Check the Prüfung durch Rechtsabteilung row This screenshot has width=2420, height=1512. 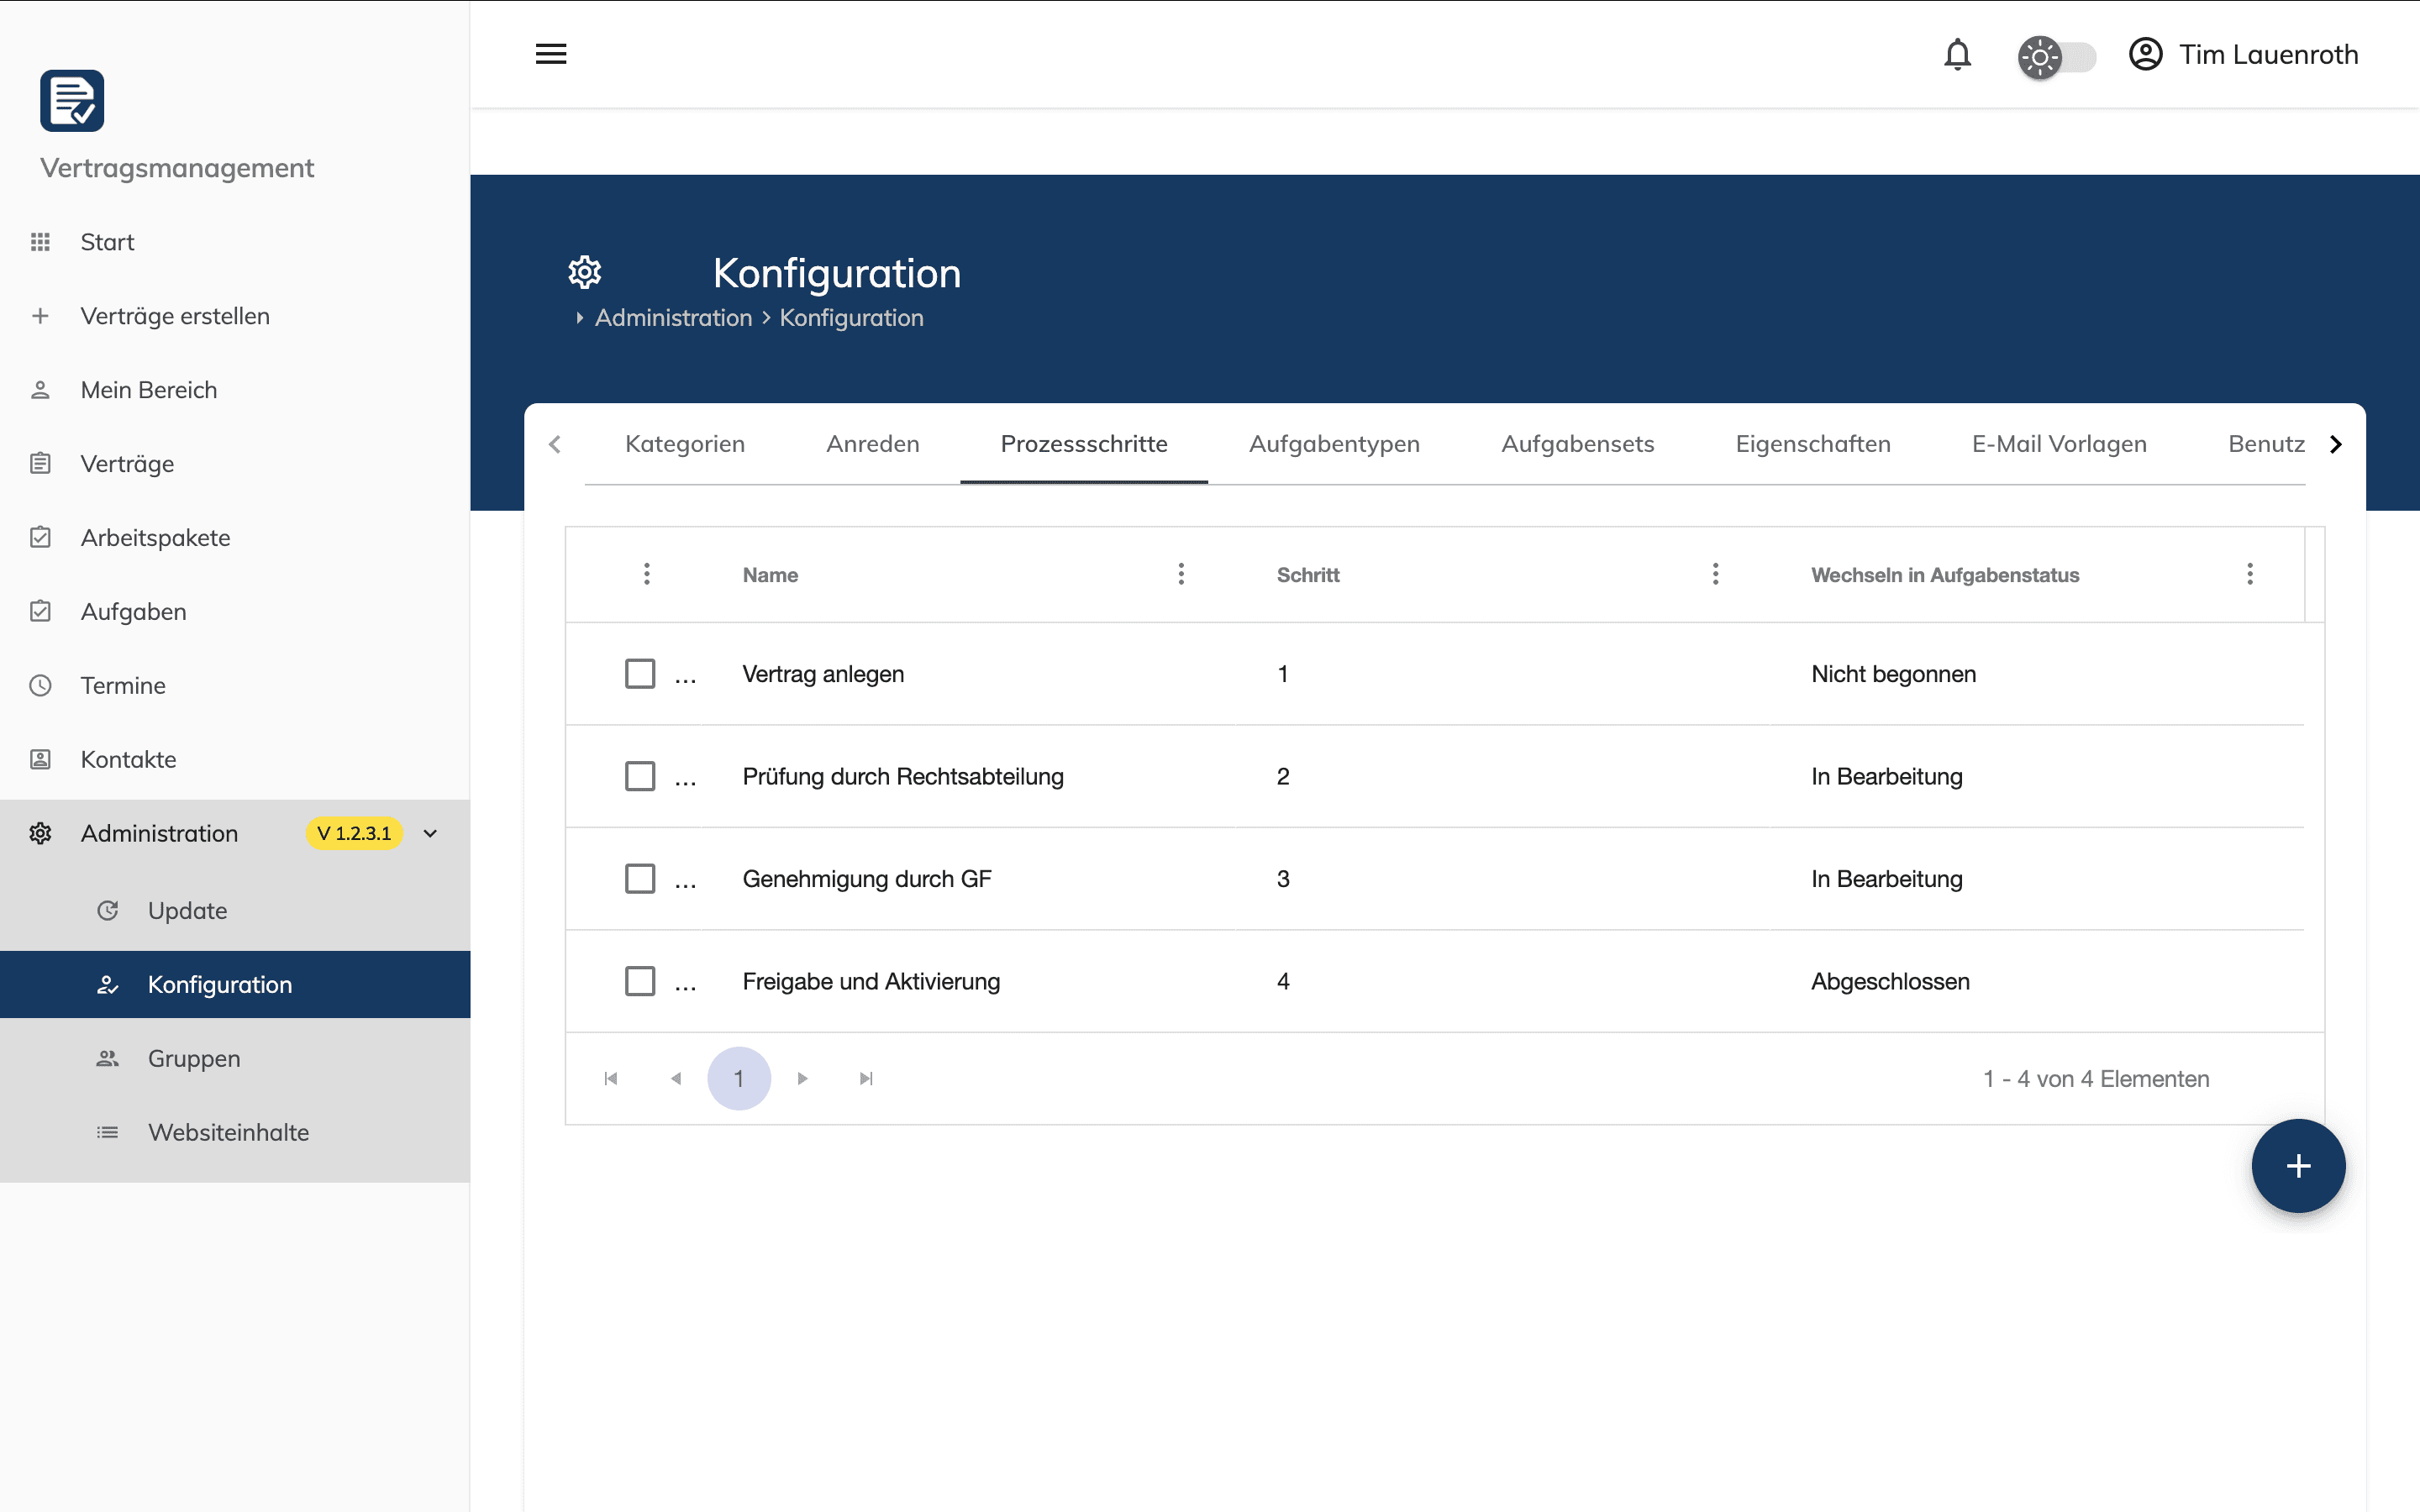coord(640,777)
